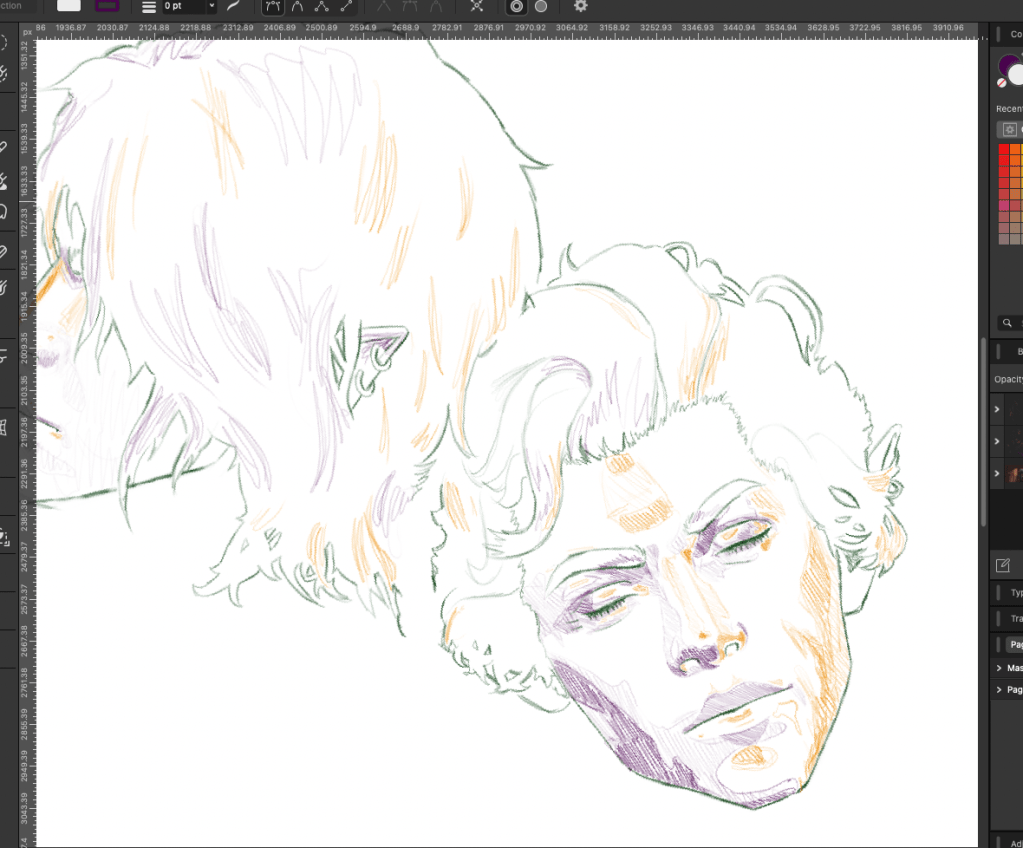This screenshot has width=1023, height=848.
Task: Click the crossed-arrows snapping icon in toolbar
Action: click(476, 6)
